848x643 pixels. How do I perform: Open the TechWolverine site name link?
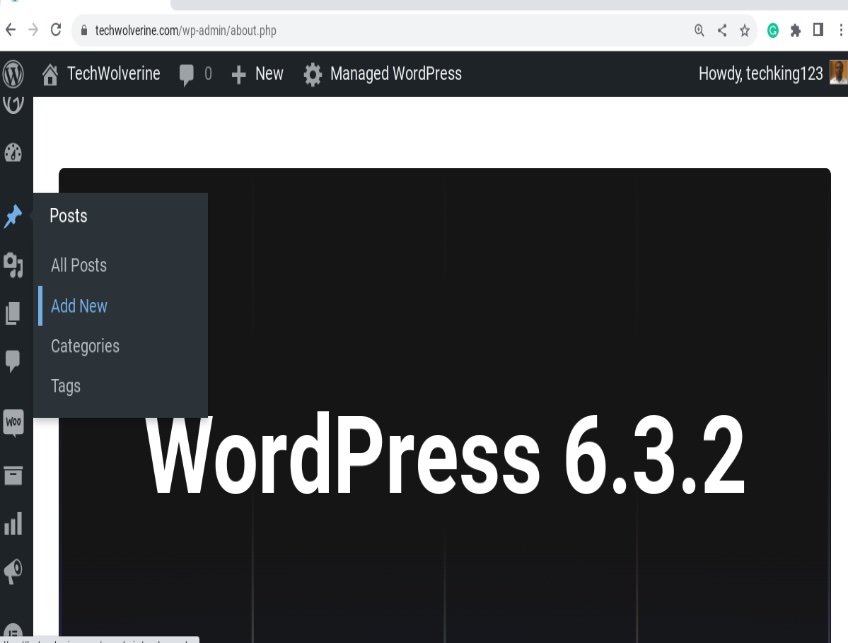[x=114, y=74]
